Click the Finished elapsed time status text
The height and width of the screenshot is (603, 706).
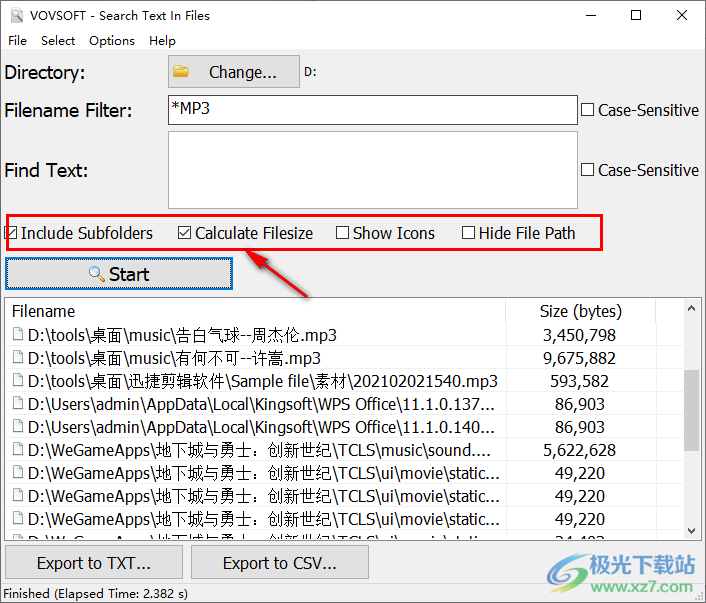tap(95, 594)
